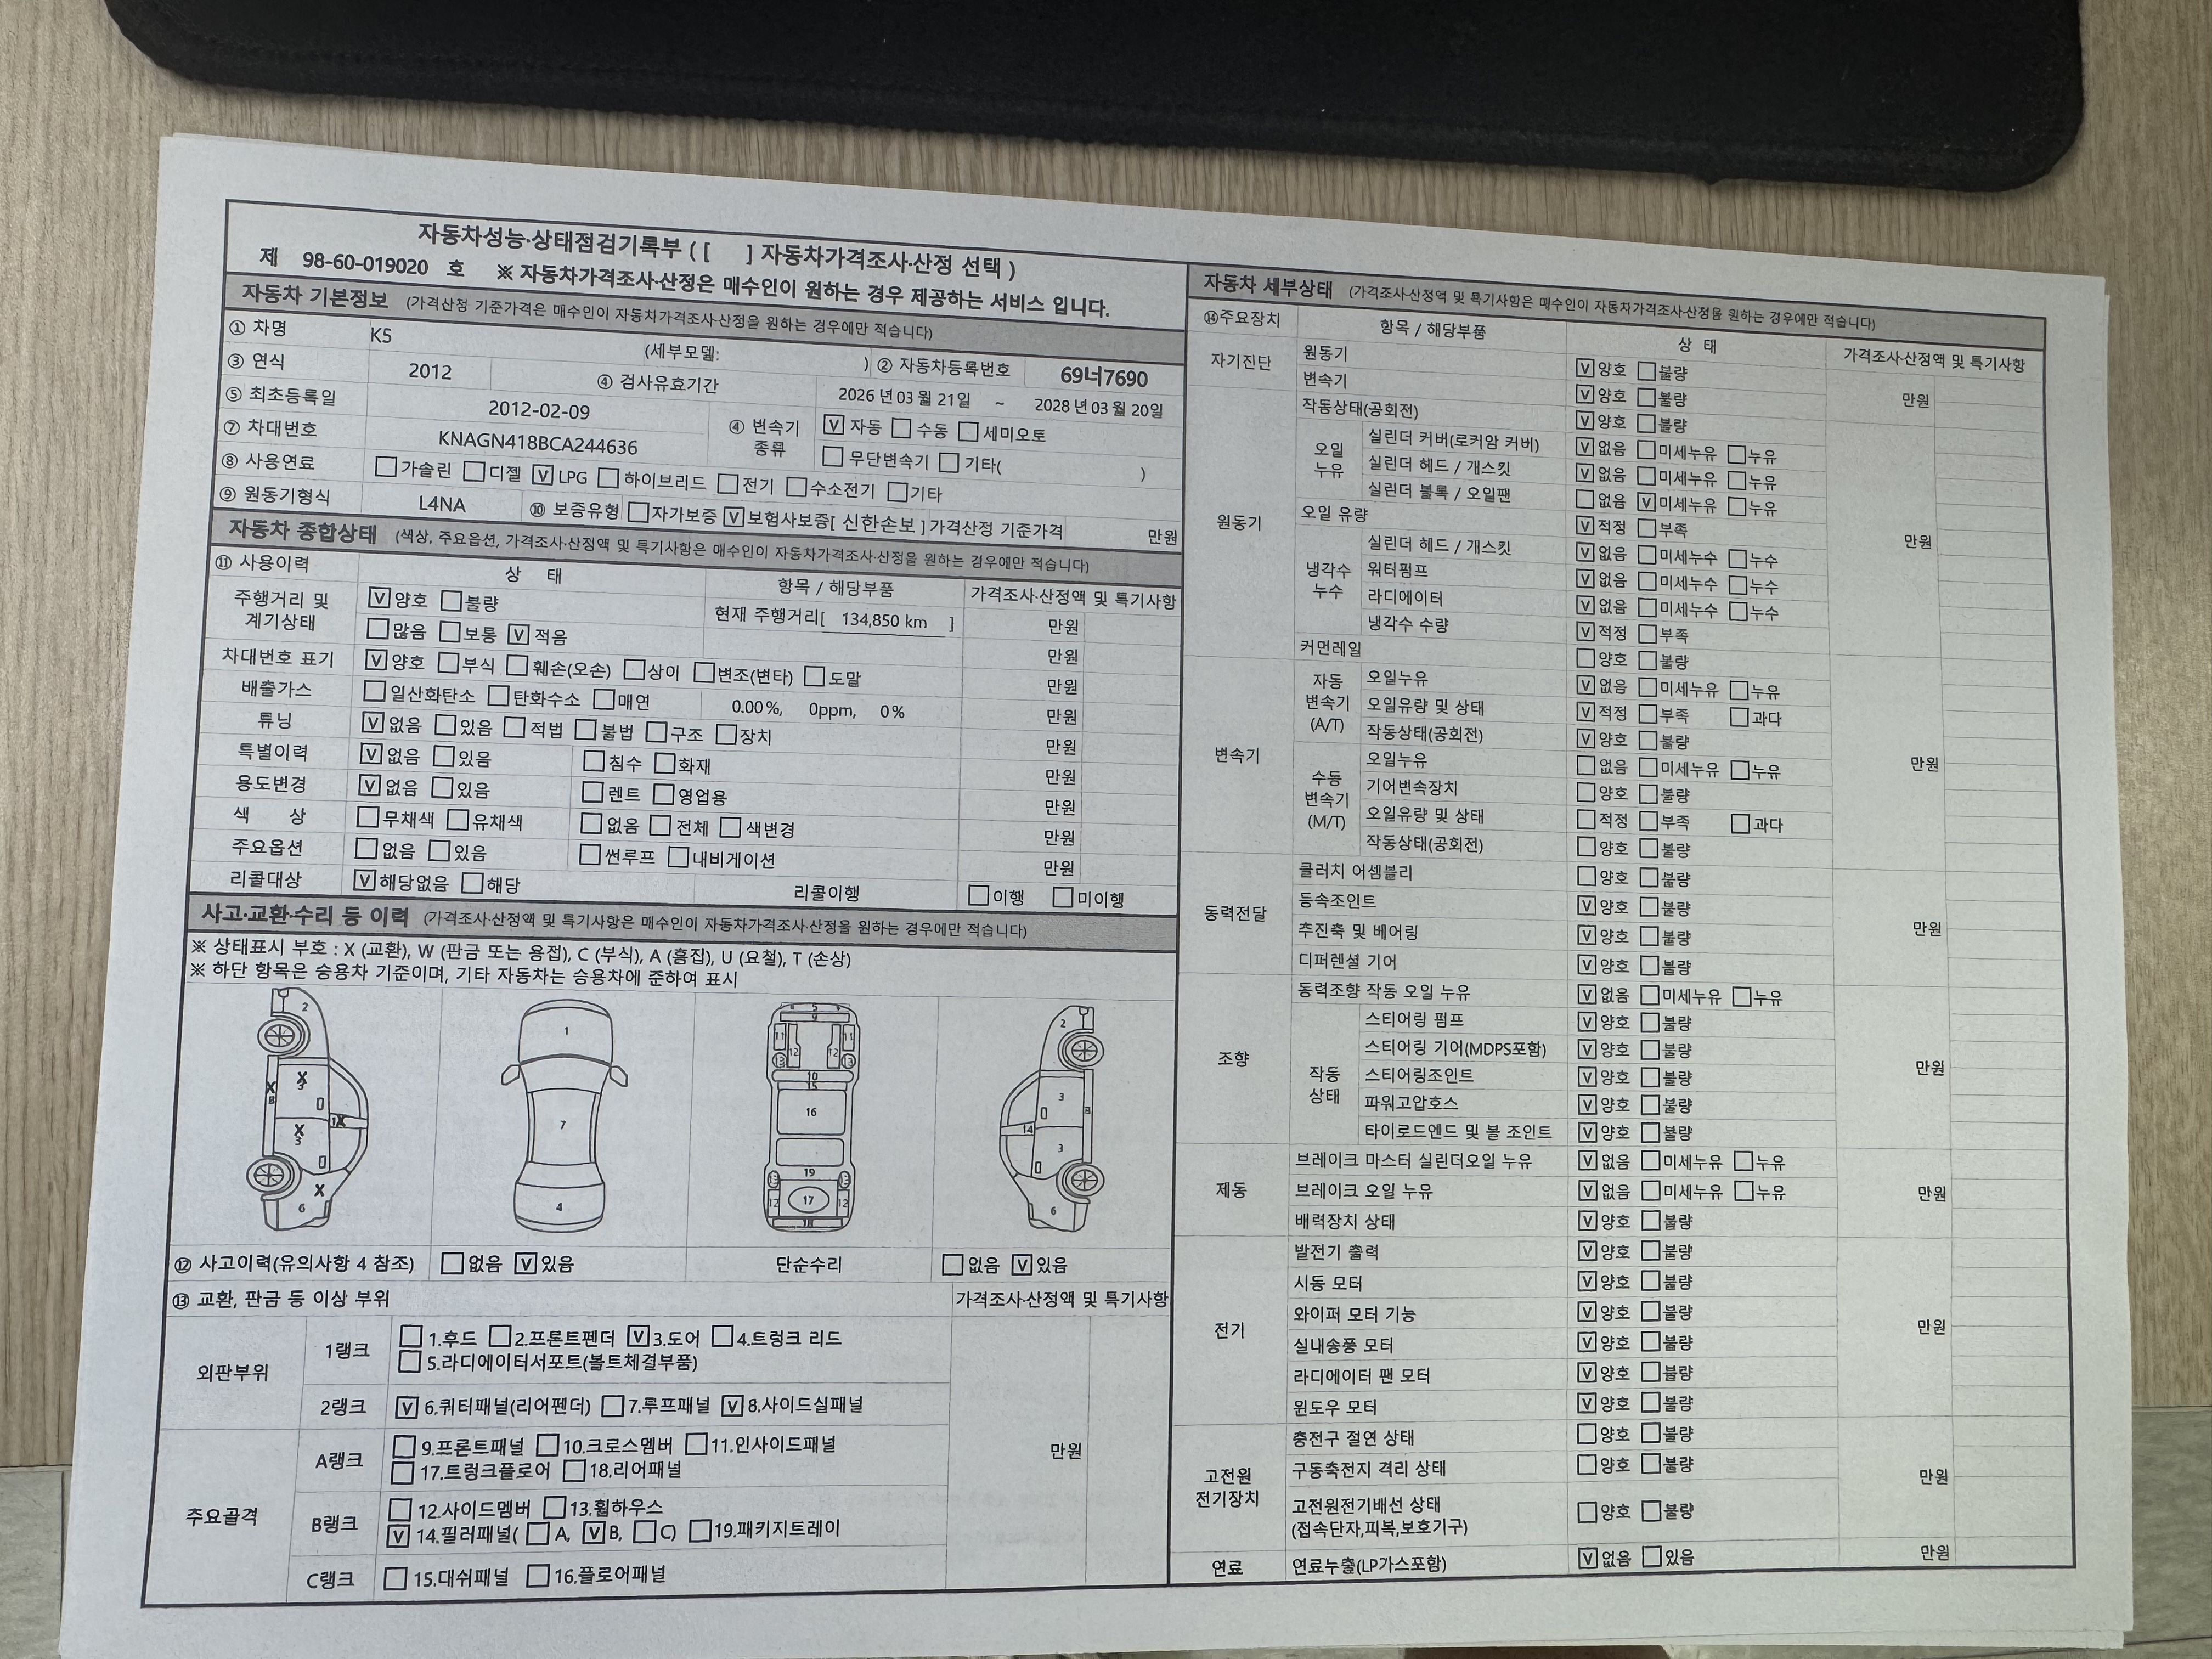This screenshot has width=2212, height=1659.
Task: Tick the 11.인사이드패널 checkbox
Action: pos(696,1445)
